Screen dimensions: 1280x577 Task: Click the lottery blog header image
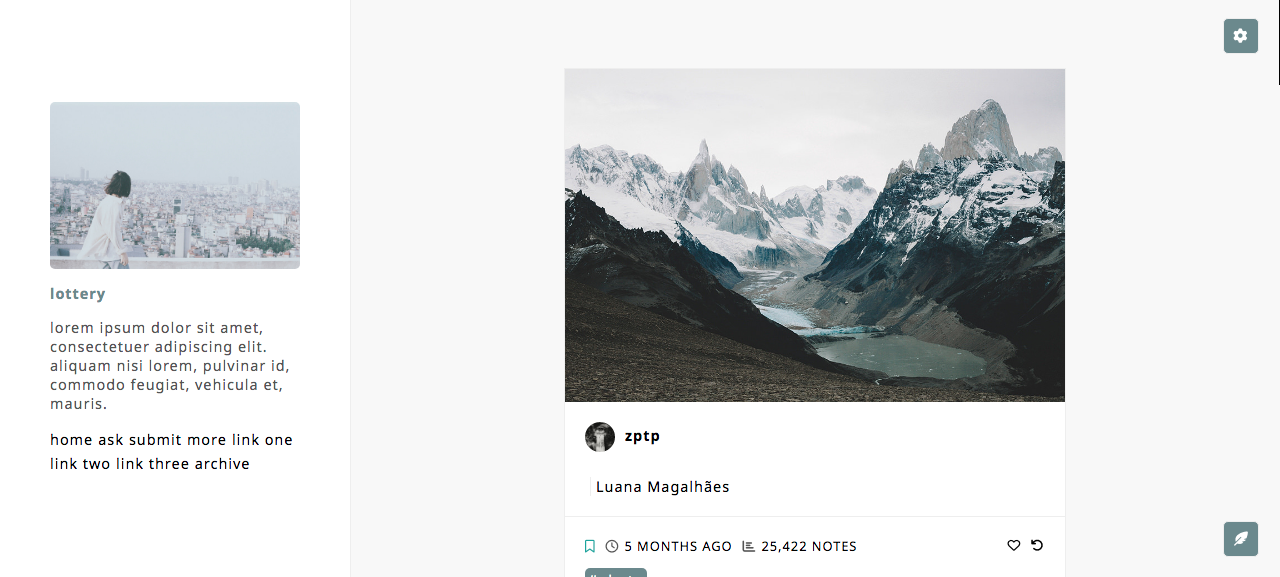175,185
